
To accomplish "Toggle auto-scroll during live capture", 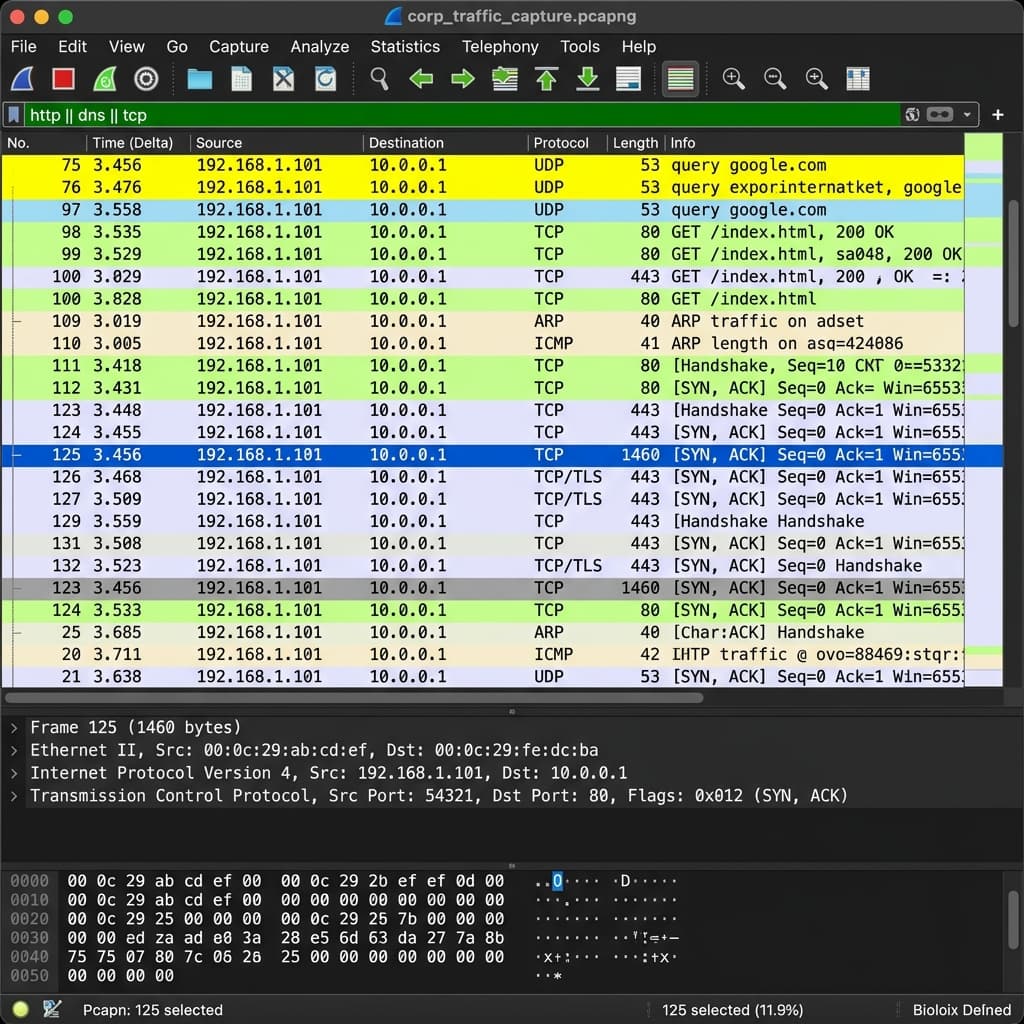I will click(x=628, y=79).
